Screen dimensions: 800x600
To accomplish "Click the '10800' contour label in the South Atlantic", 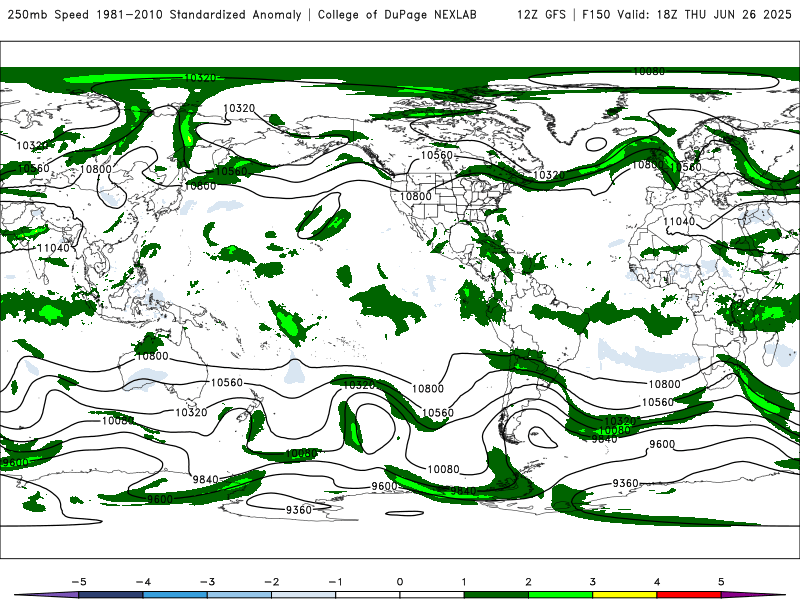I will click(x=664, y=384).
